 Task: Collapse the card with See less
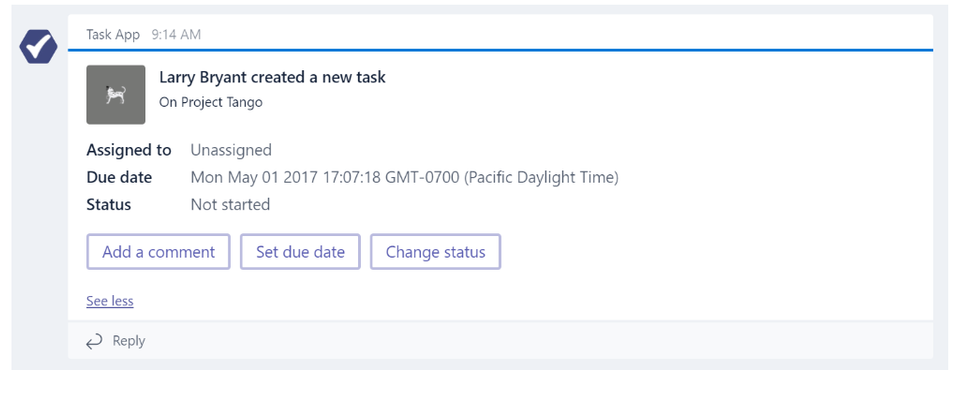pos(109,301)
